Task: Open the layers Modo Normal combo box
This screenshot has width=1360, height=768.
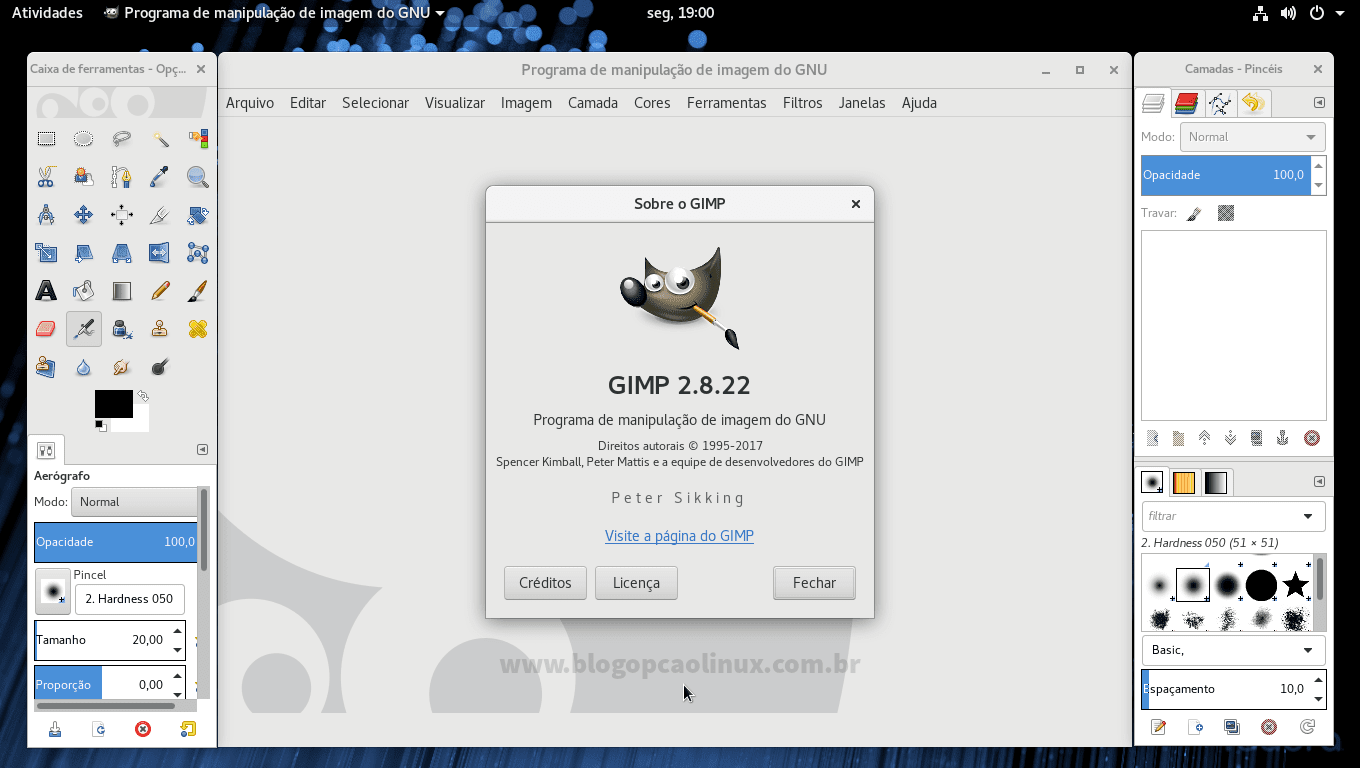Action: [x=1252, y=137]
